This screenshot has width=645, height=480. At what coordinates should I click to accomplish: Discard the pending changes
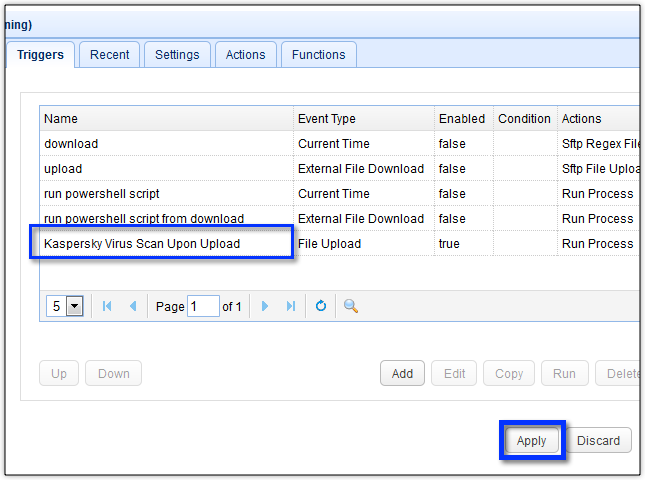click(599, 440)
